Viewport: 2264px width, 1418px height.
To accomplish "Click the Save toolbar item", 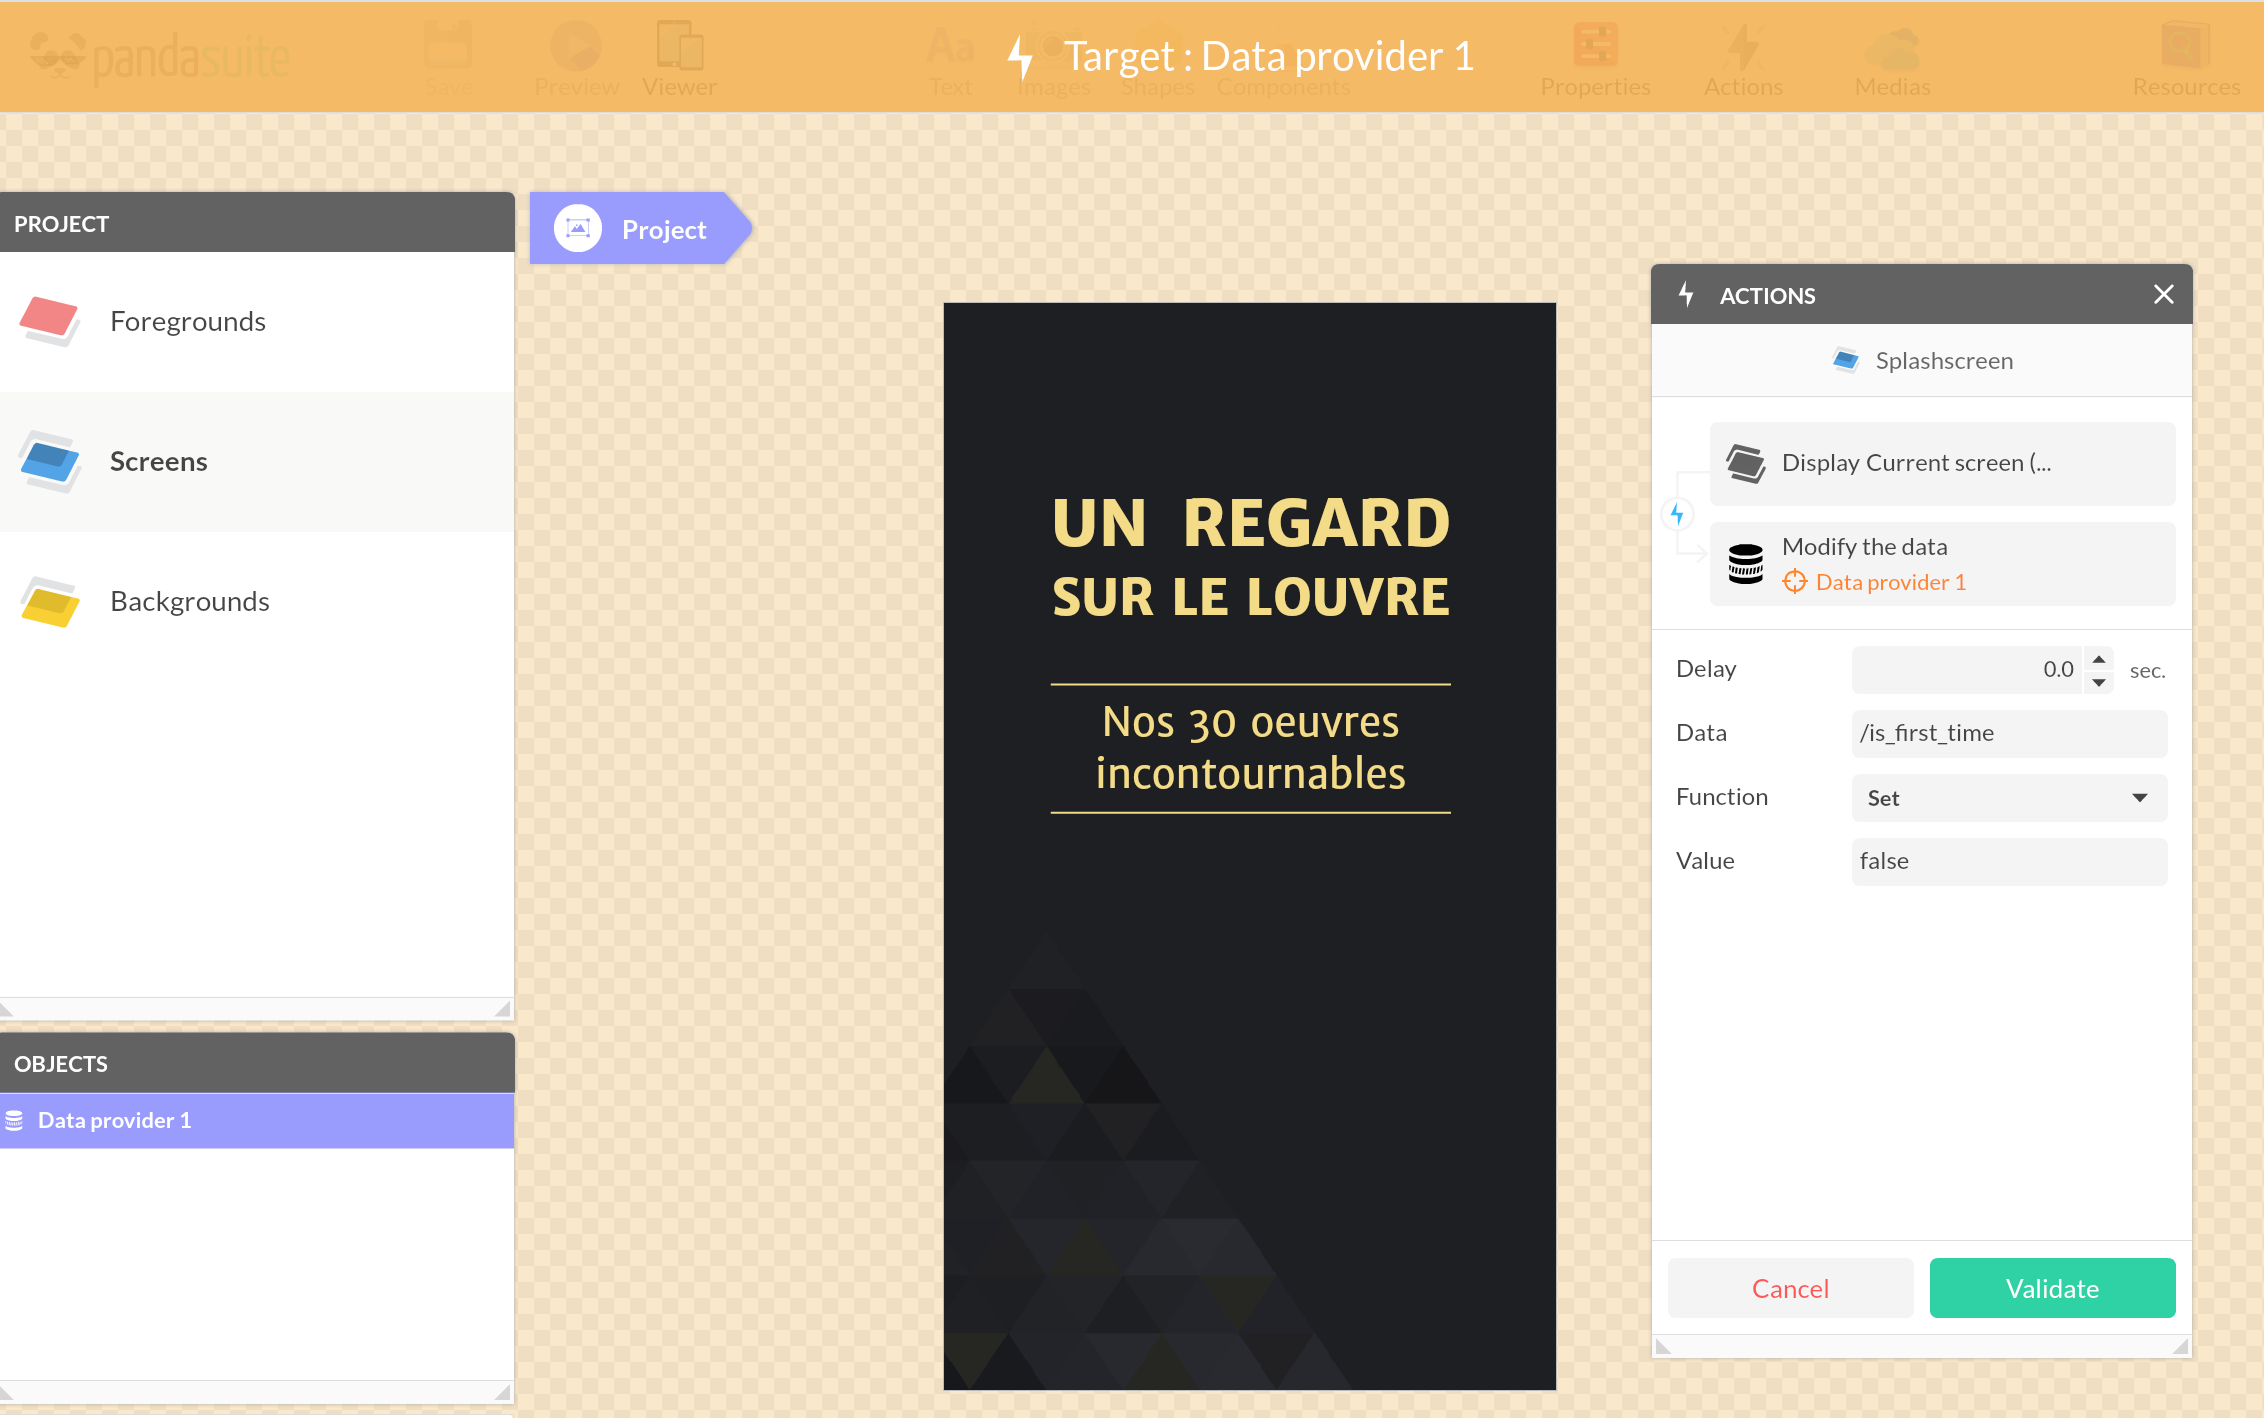I will [449, 59].
